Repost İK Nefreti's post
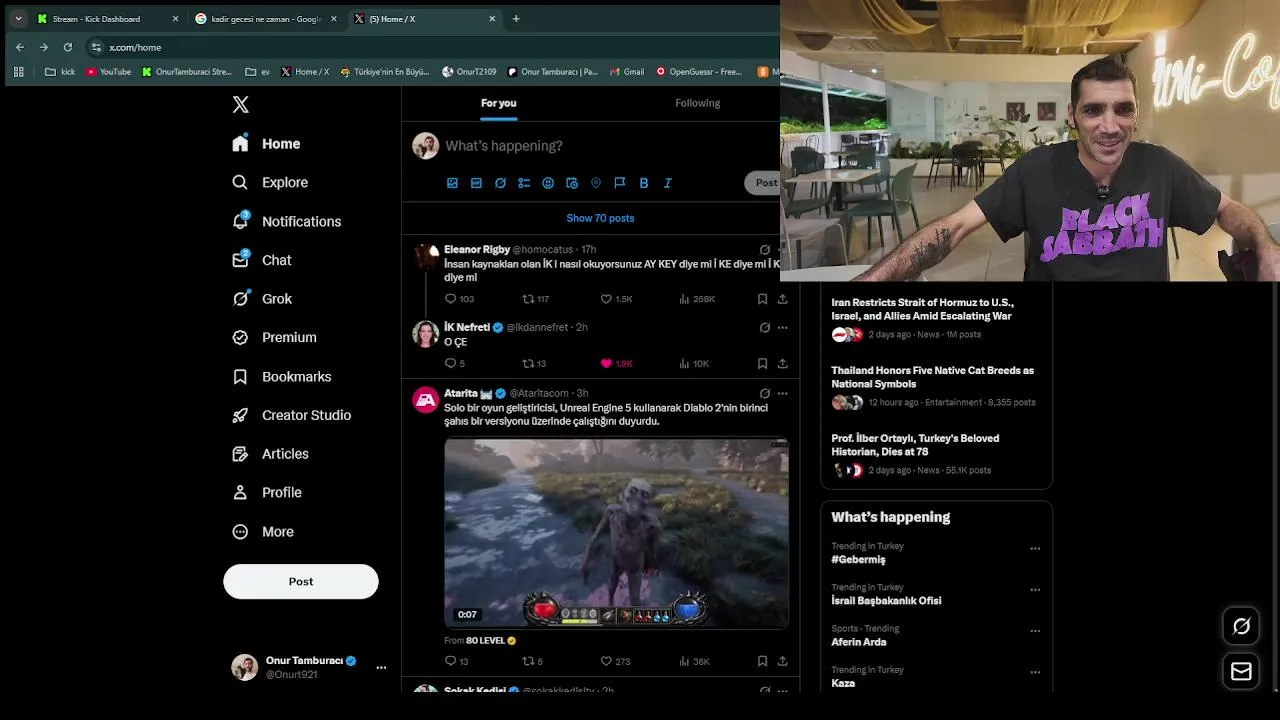 pyautogui.click(x=533, y=363)
